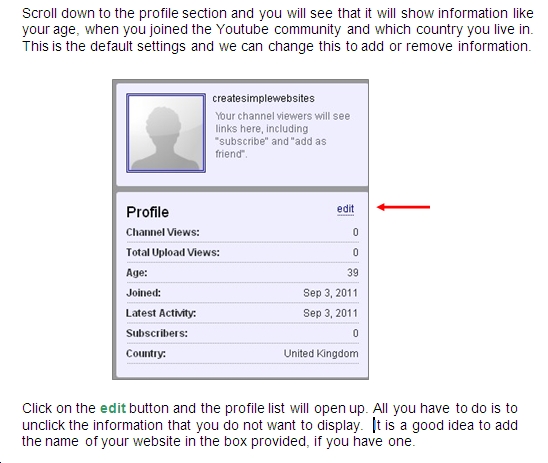
Task: Click the default avatar profile picture
Action: (166, 133)
